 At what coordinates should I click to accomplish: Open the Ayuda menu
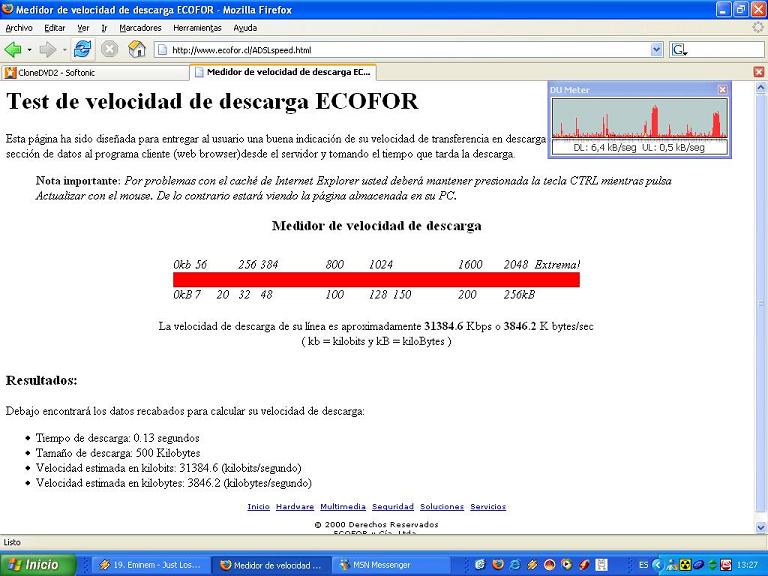pyautogui.click(x=245, y=28)
